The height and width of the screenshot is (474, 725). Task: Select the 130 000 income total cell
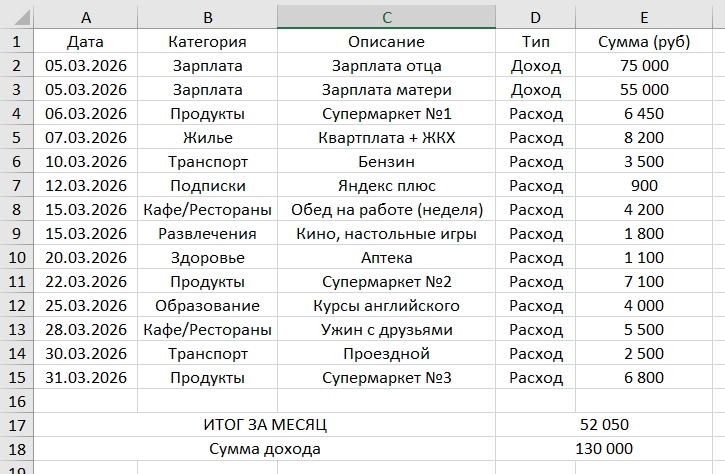click(x=604, y=449)
